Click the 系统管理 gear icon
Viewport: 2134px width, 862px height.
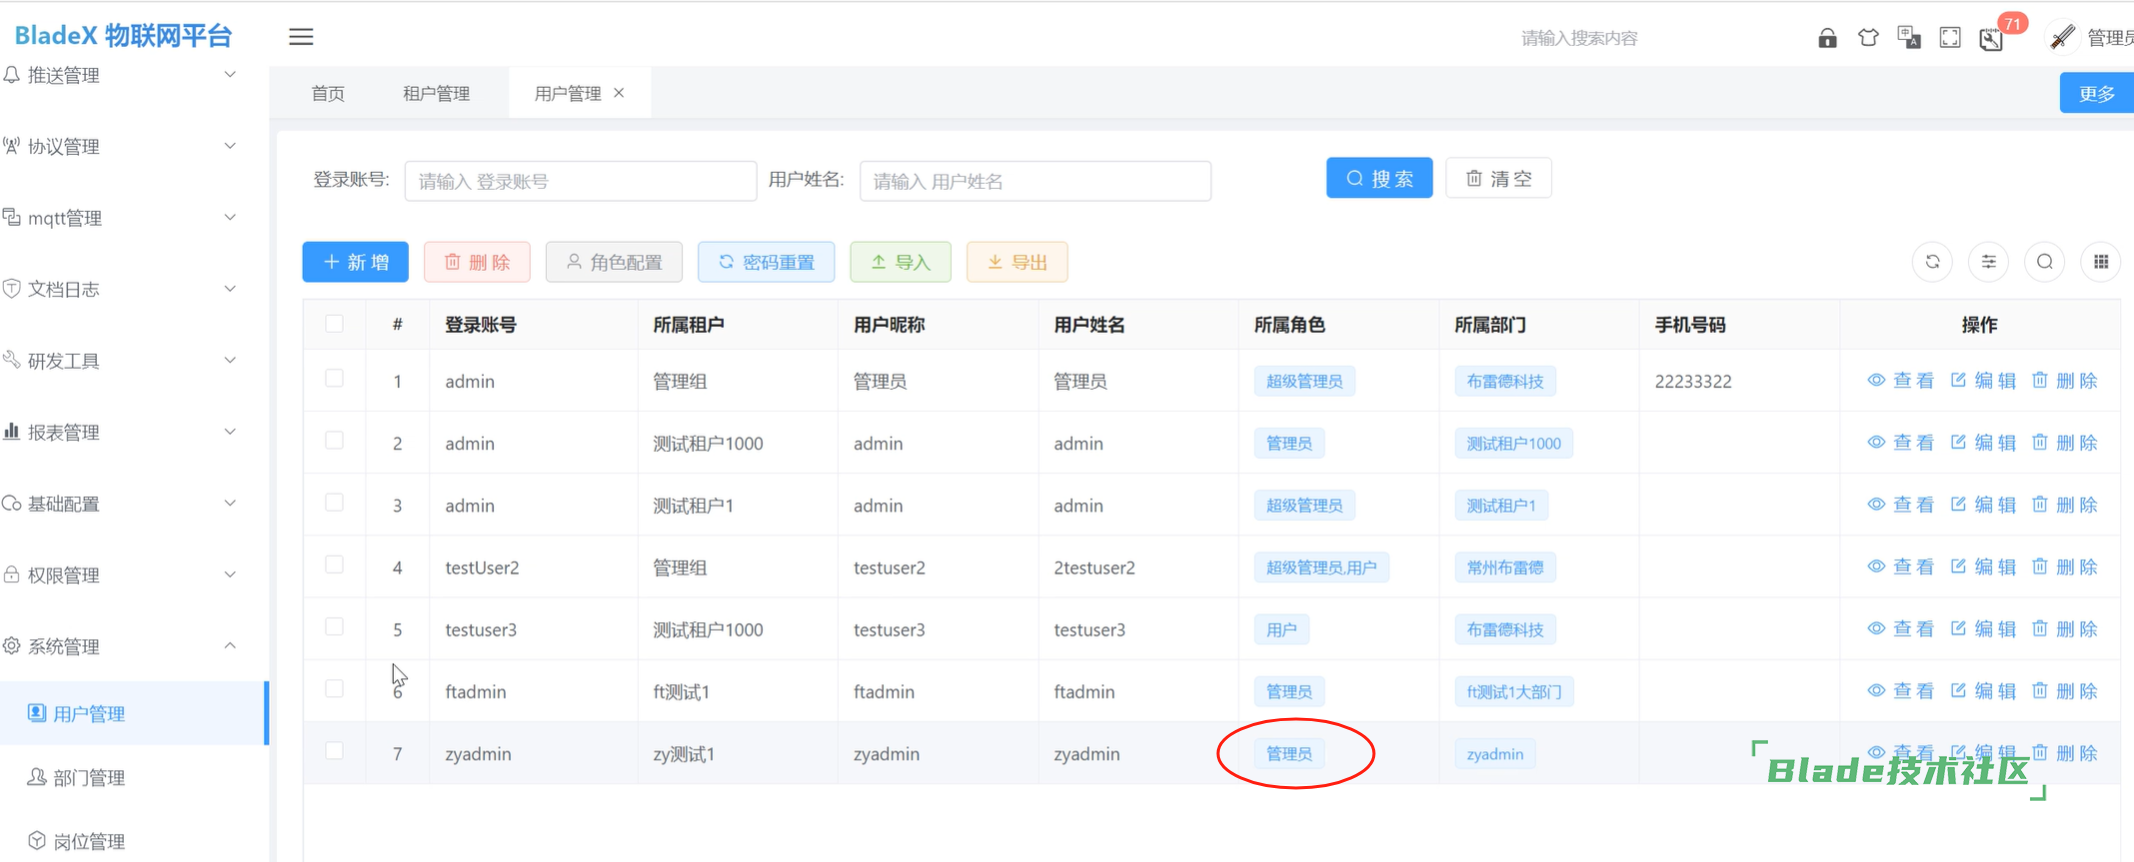pyautogui.click(x=12, y=646)
